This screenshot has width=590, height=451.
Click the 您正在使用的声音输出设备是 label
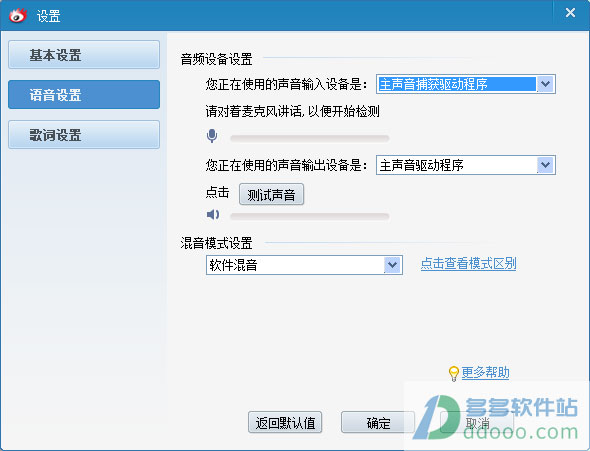pos(286,165)
